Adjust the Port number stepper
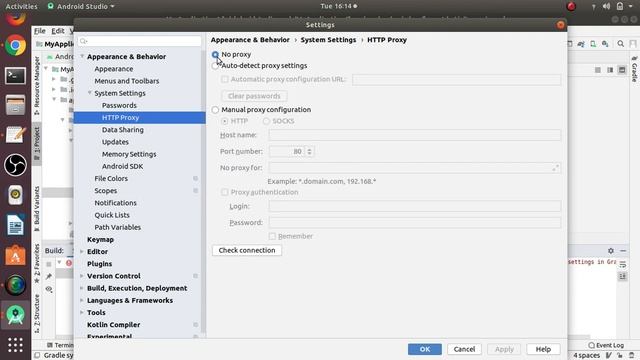This screenshot has height=360, width=640. click(309, 151)
